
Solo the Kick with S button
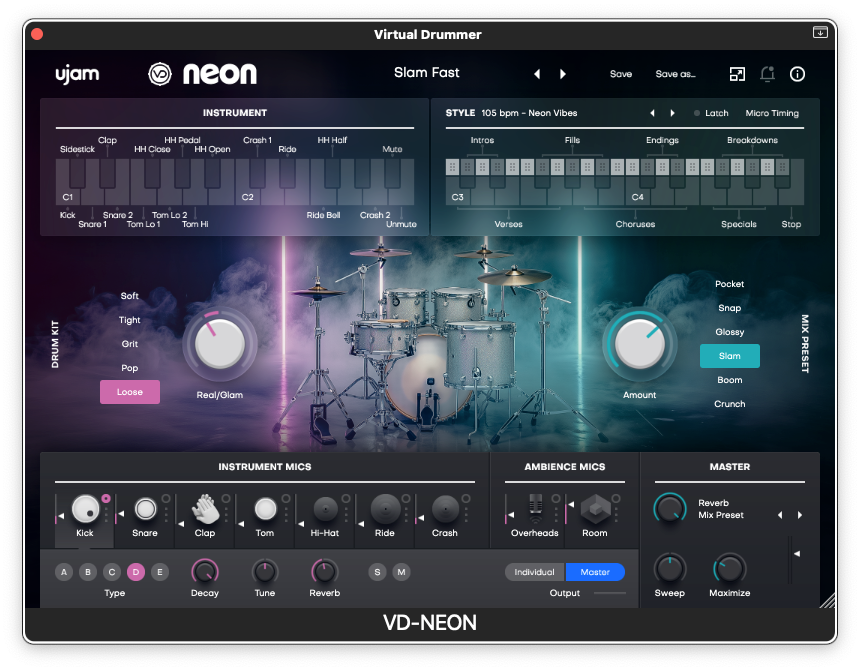[x=377, y=572]
